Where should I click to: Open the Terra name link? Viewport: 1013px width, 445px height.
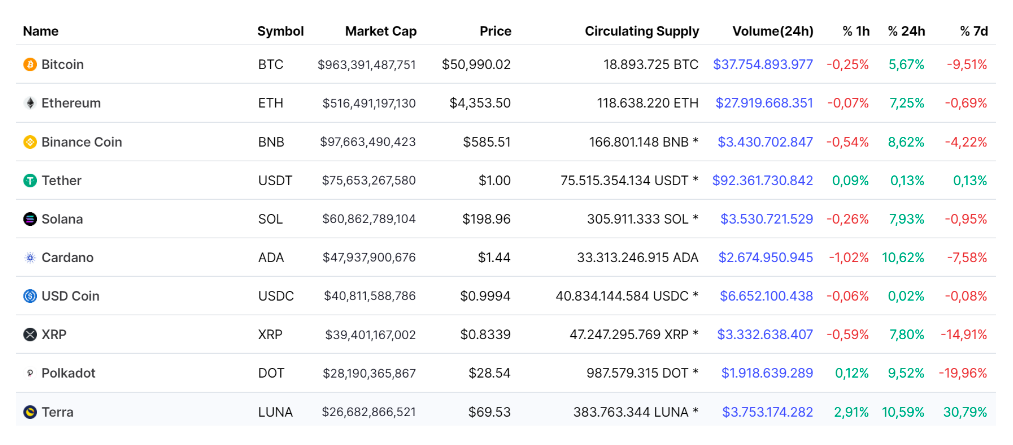point(57,412)
